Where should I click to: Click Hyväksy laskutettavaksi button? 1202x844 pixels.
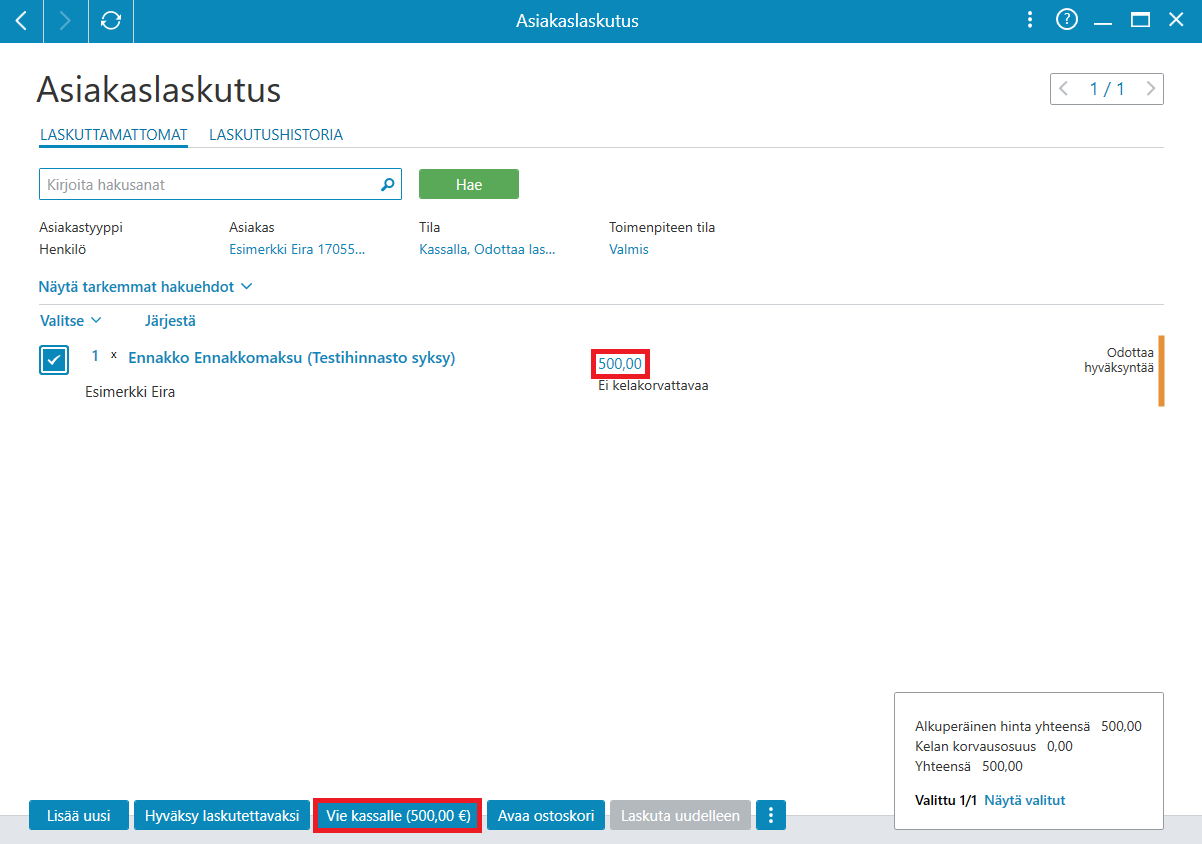(x=222, y=816)
